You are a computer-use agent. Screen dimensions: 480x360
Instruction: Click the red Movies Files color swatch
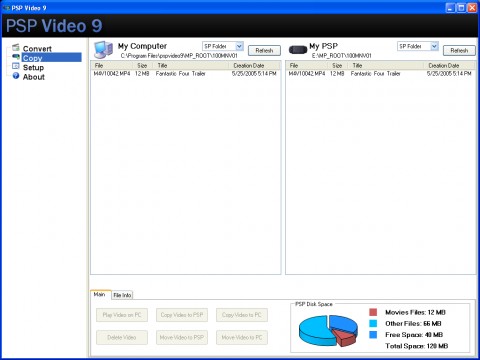(373, 312)
